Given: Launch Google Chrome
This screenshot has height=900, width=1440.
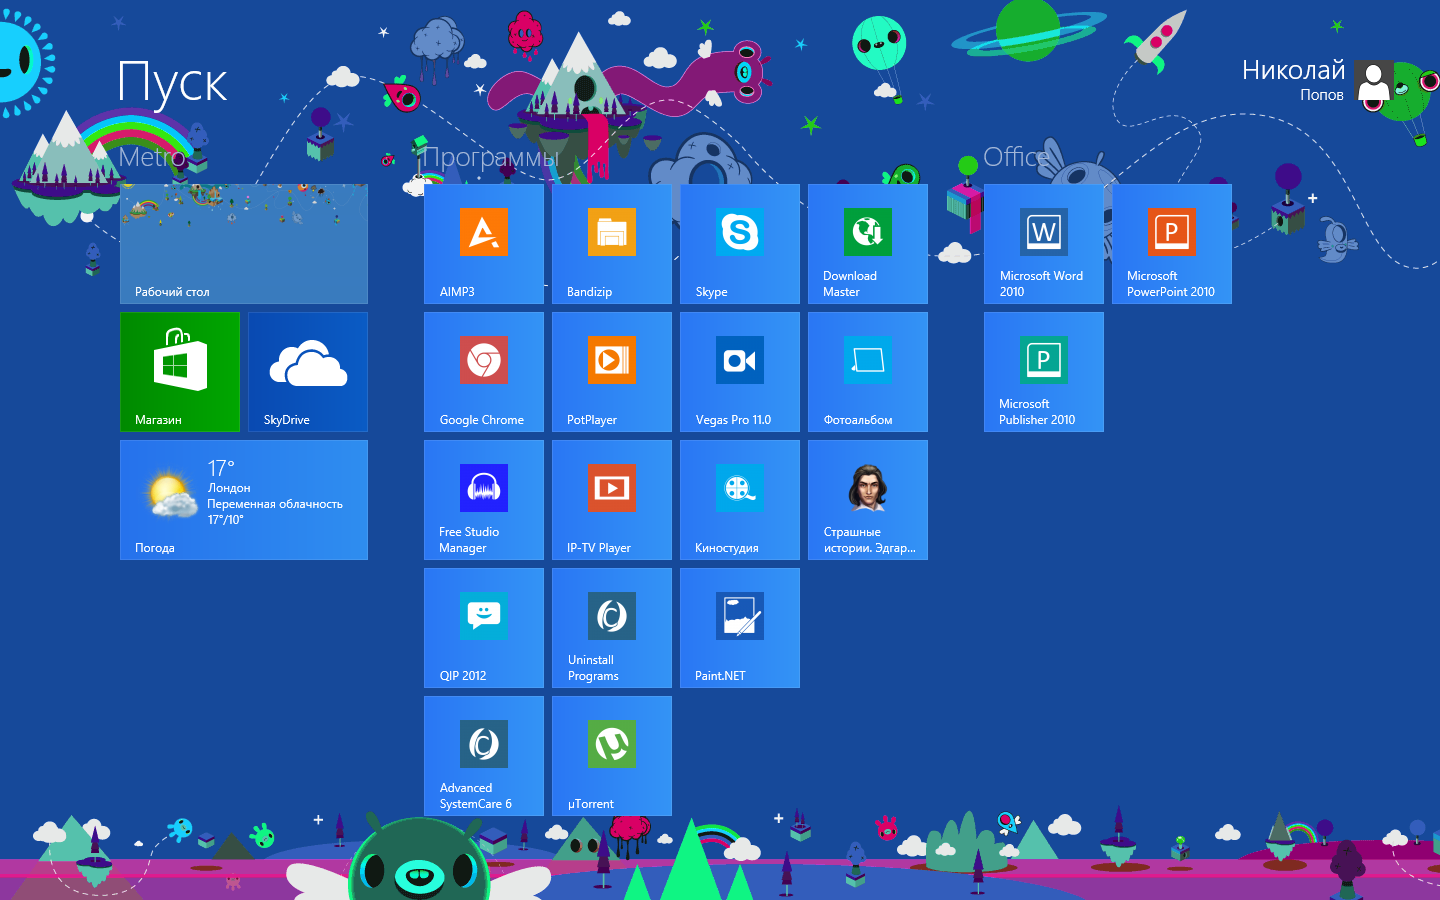Looking at the screenshot, I should pyautogui.click(x=484, y=372).
